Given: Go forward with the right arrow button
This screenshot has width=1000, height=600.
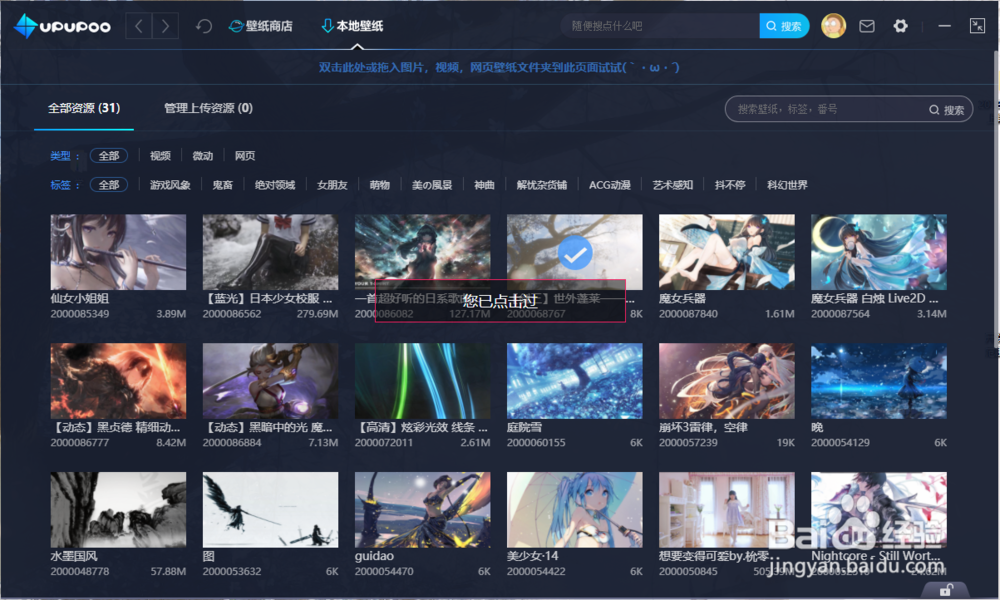Looking at the screenshot, I should pos(165,26).
